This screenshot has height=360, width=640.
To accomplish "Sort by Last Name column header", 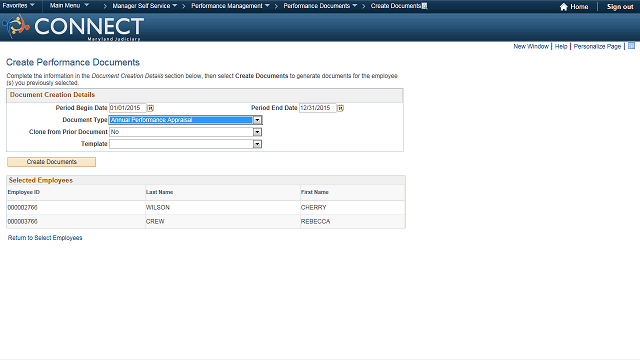I will click(159, 192).
